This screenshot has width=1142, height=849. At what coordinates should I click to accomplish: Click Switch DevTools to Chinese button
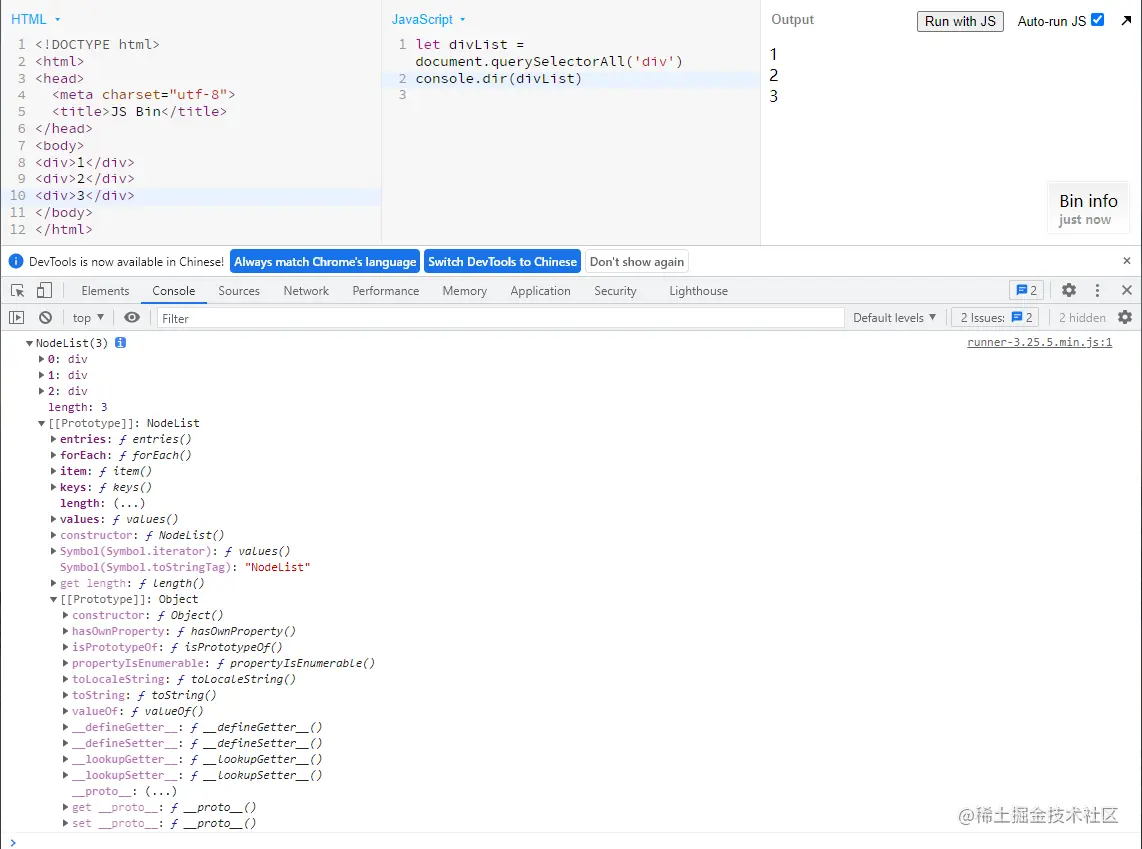pos(502,261)
